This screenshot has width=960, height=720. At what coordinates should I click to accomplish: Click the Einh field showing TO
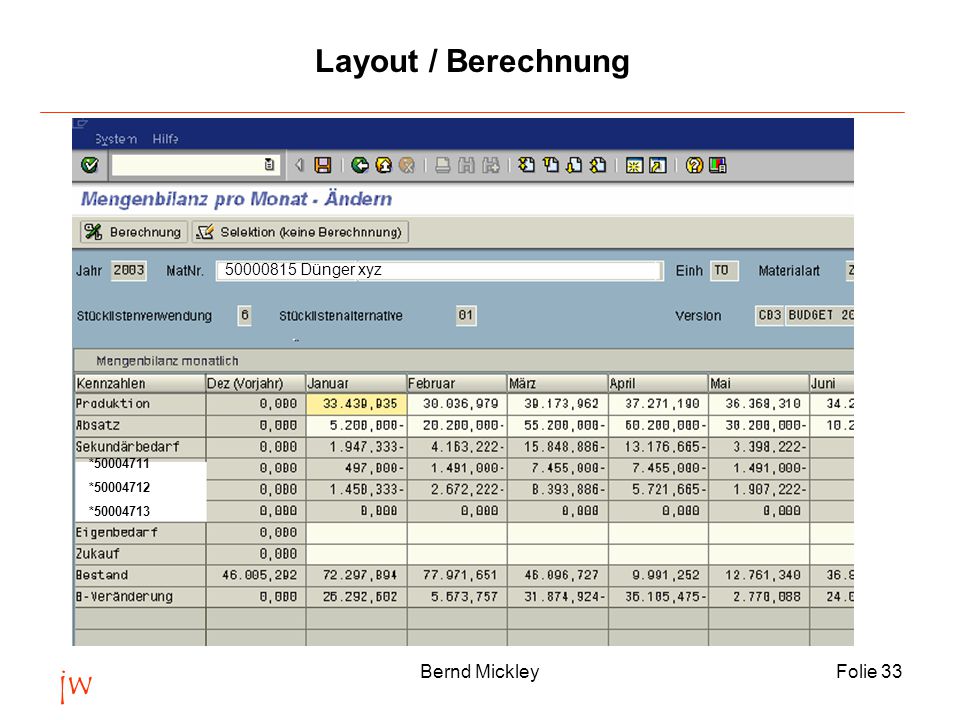tap(724, 271)
